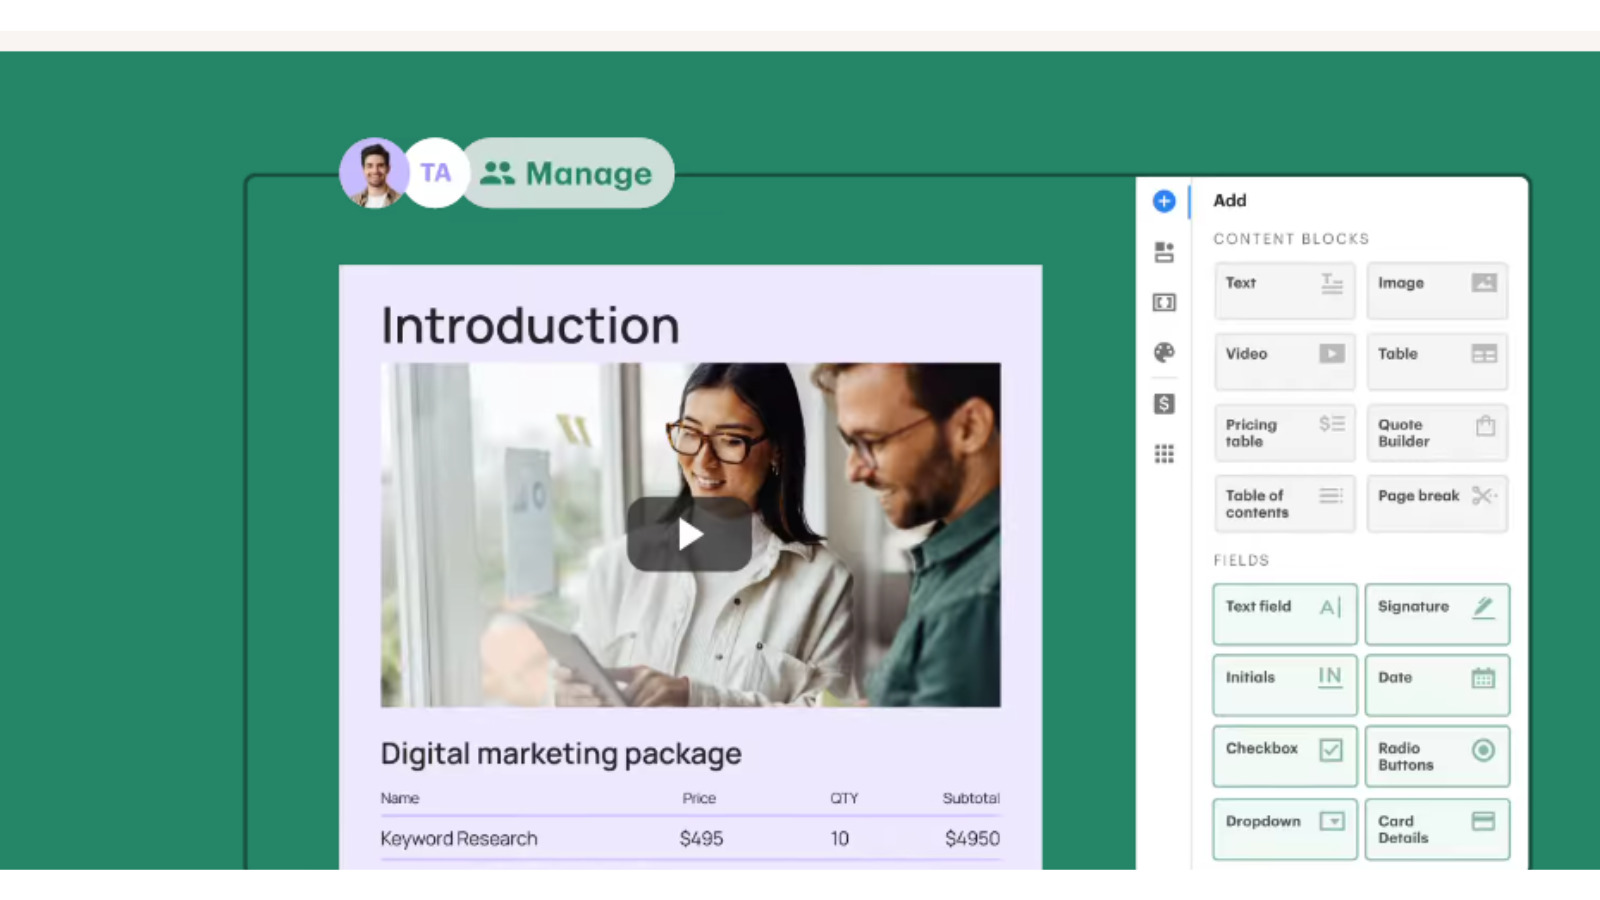The image size is (1600, 900).
Task: Add a Checkbox field
Action: coord(1285,756)
